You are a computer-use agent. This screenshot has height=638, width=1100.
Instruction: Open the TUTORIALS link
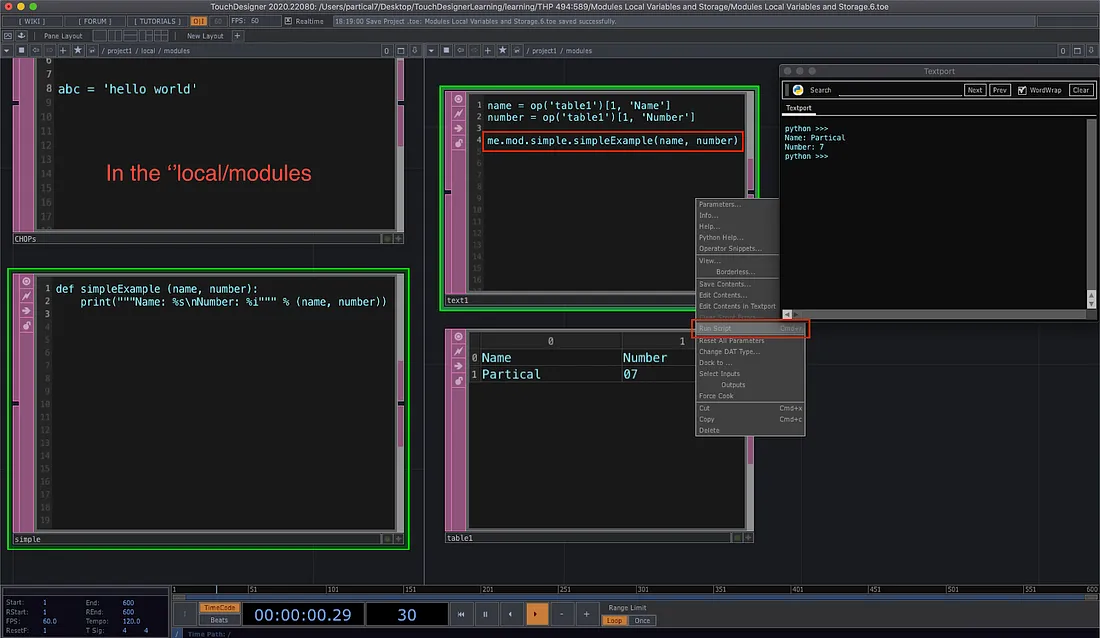(x=159, y=21)
